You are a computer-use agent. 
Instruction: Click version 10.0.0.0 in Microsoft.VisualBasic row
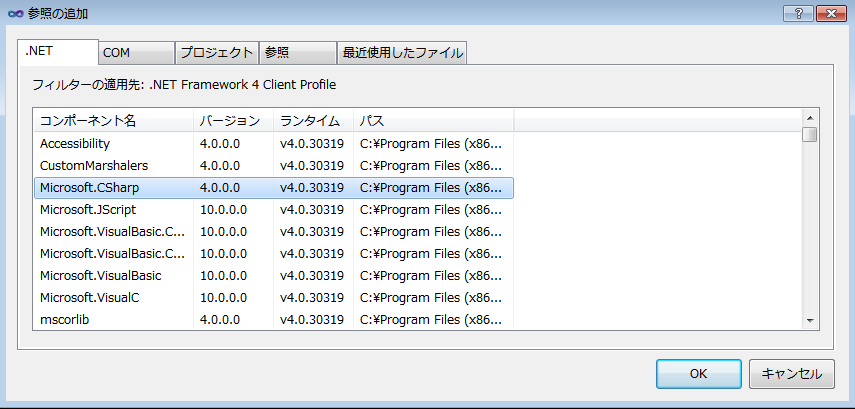224,275
